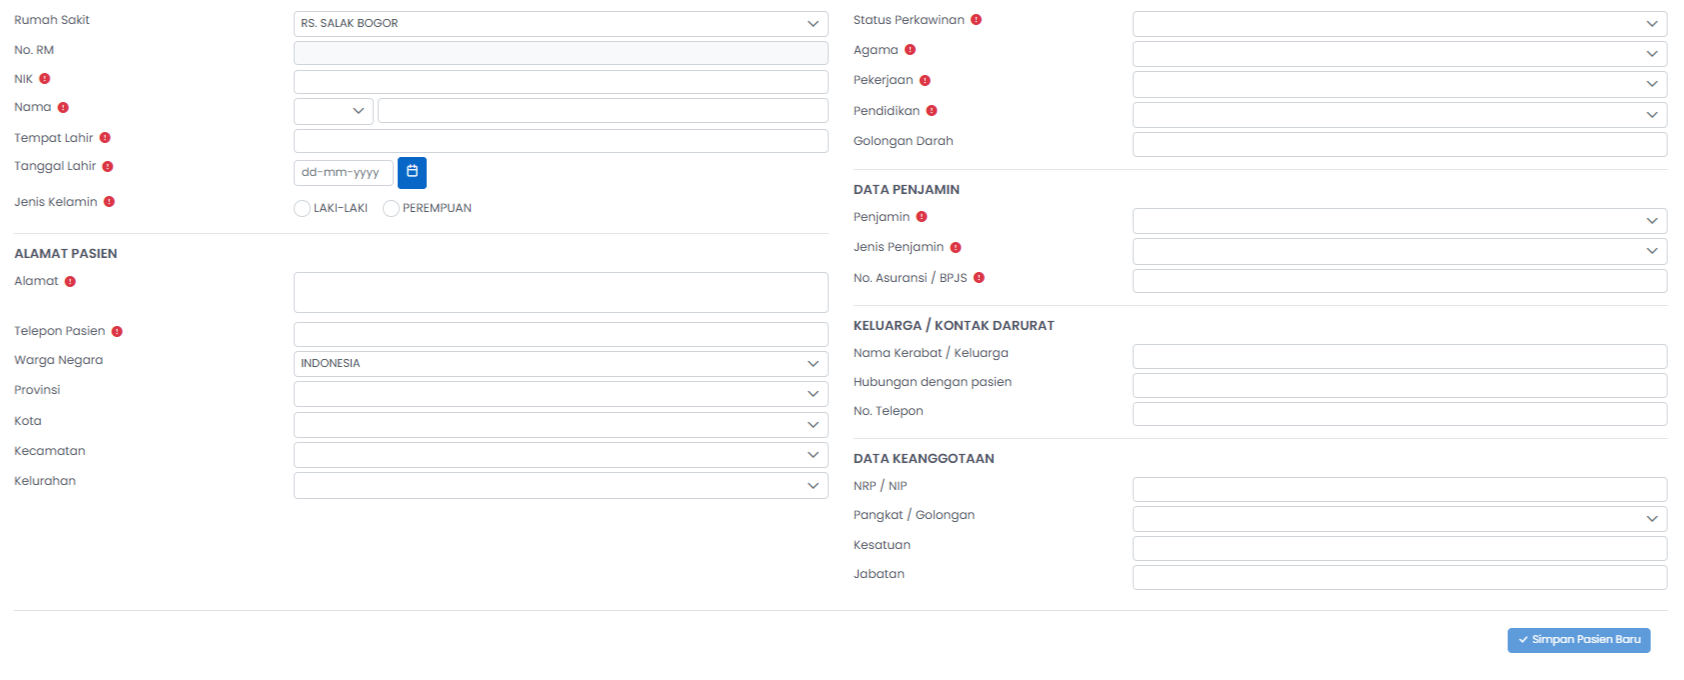Select the LAKI-LAKI radio button
This screenshot has height=680, width=1684.
[x=302, y=208]
